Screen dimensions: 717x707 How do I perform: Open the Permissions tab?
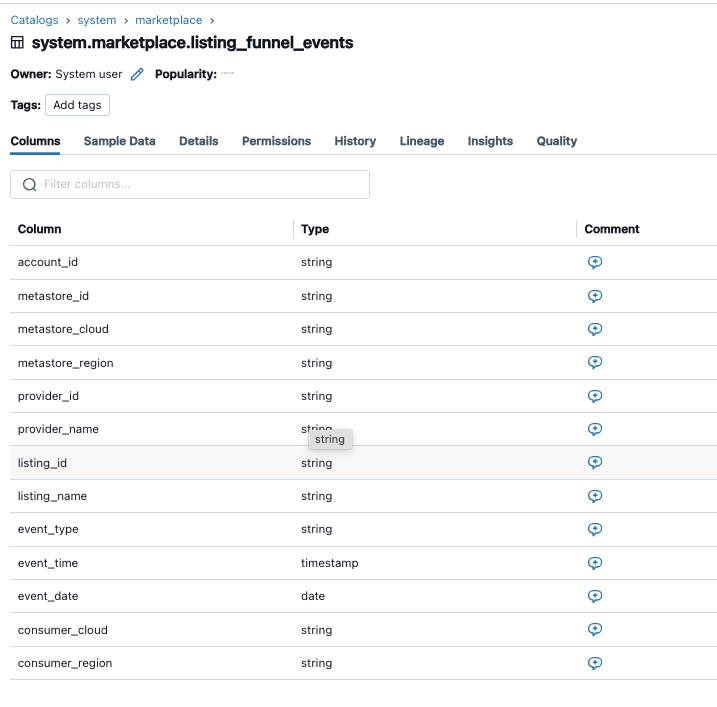[x=276, y=141]
